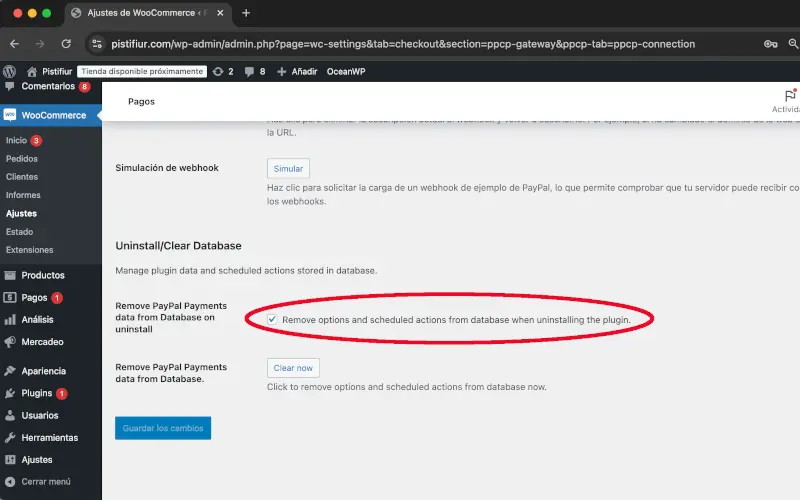
Task: Click the Apariencia paintbrush icon
Action: click(x=10, y=371)
